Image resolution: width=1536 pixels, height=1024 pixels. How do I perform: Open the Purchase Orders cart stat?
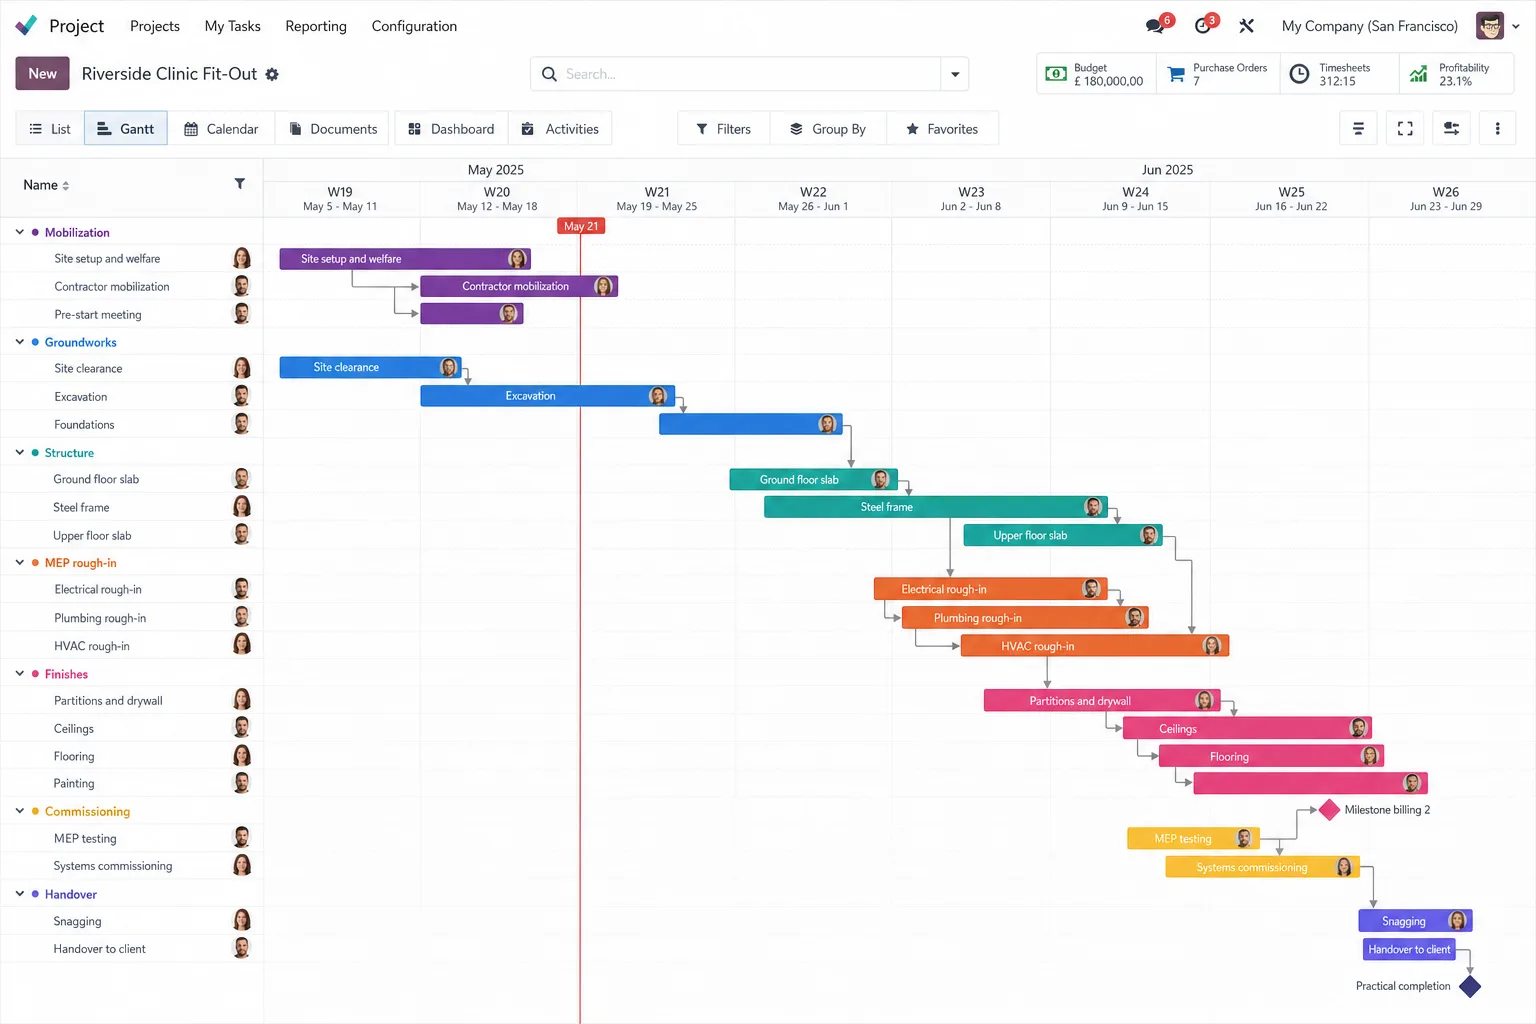click(x=1218, y=74)
